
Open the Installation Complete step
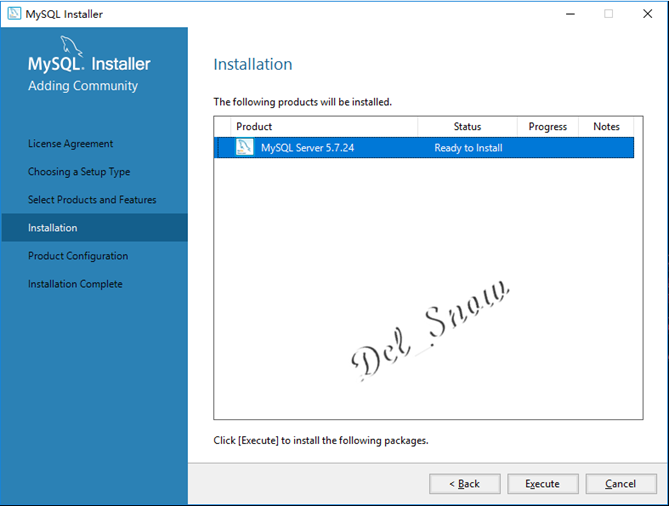click(75, 284)
